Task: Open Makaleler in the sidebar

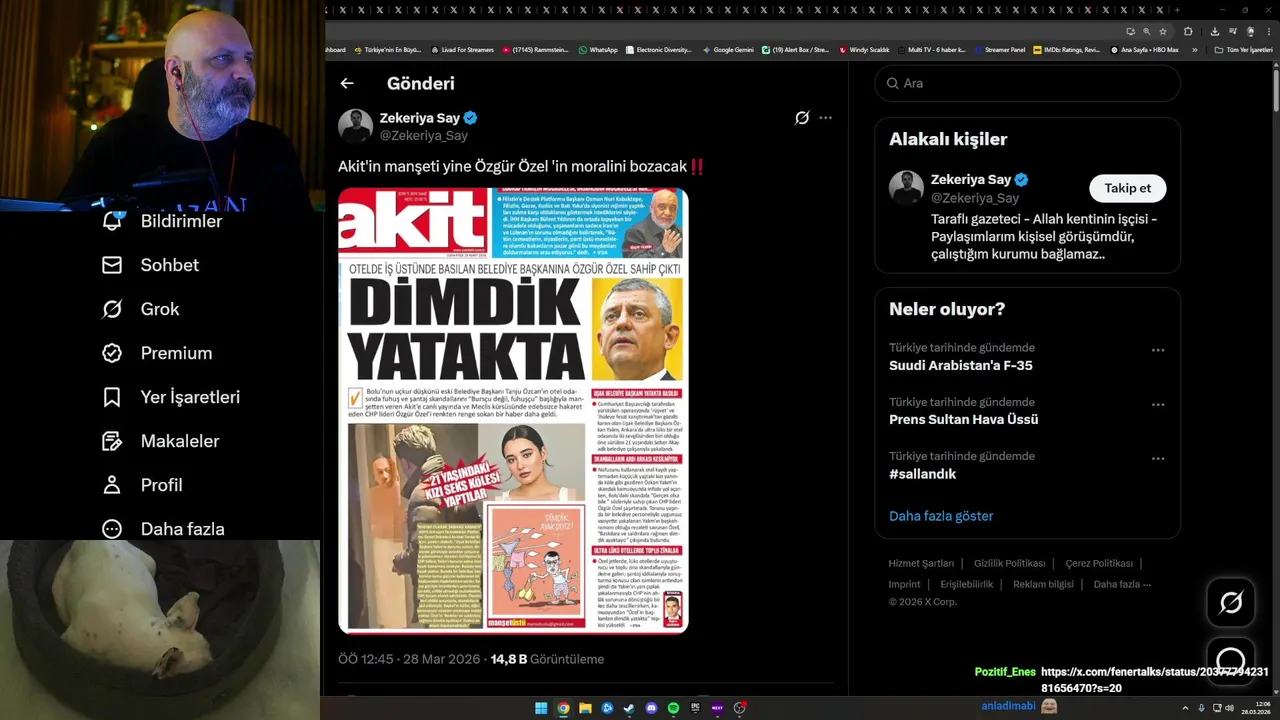Action: tap(160, 441)
